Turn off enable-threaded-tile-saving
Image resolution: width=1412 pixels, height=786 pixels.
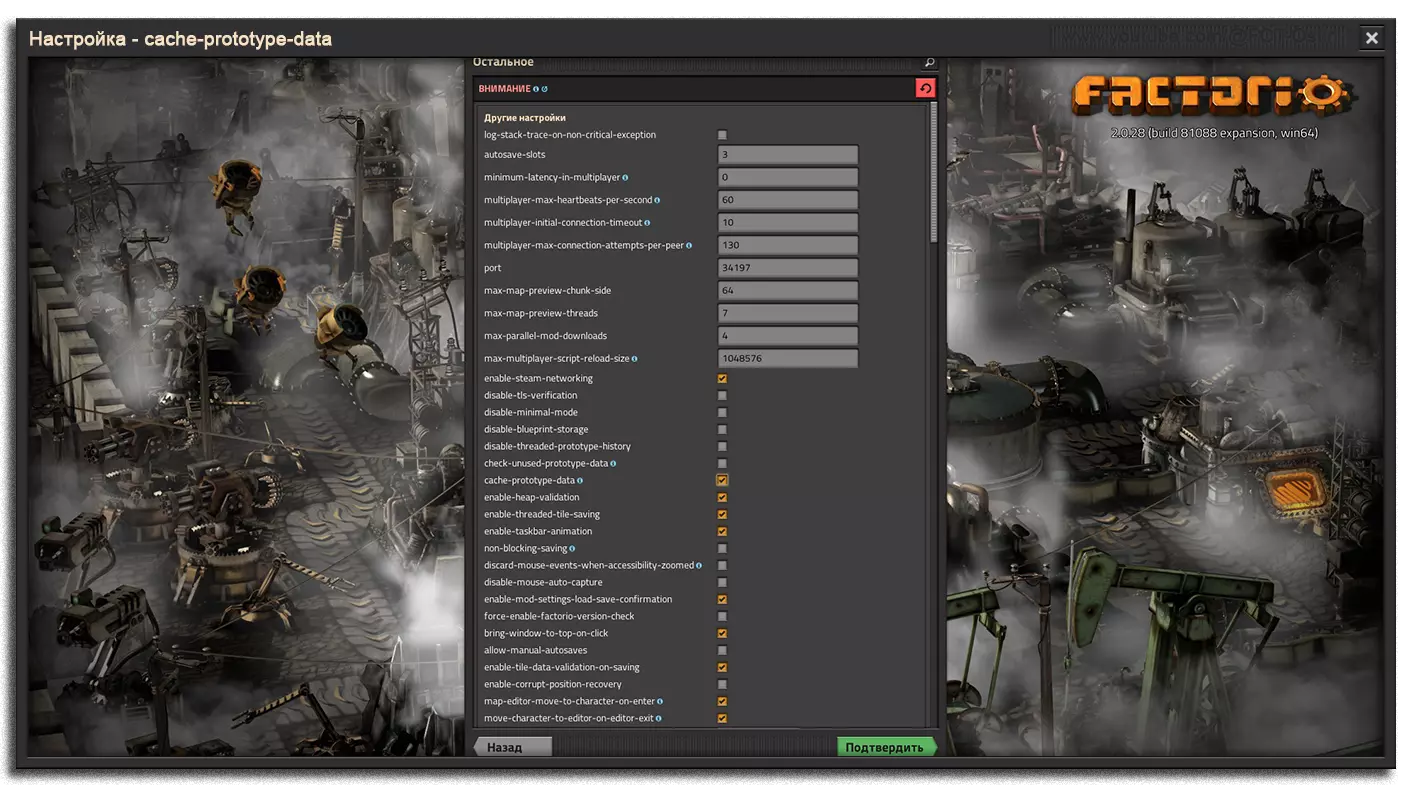coord(722,515)
